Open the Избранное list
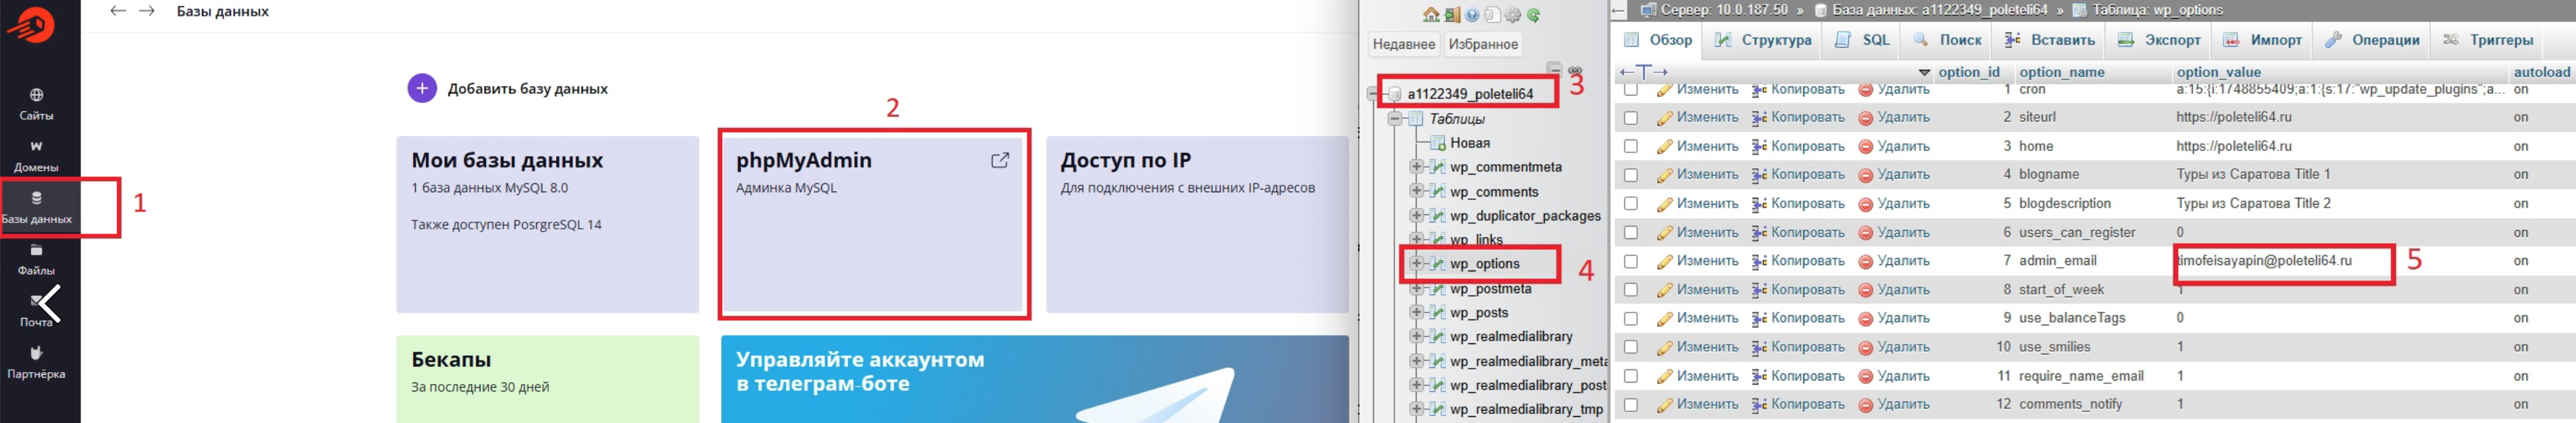 pyautogui.click(x=1483, y=44)
